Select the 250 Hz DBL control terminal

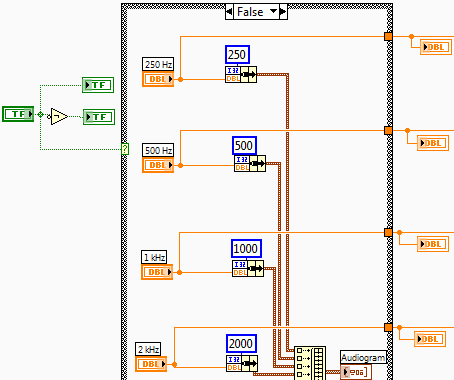[158, 79]
